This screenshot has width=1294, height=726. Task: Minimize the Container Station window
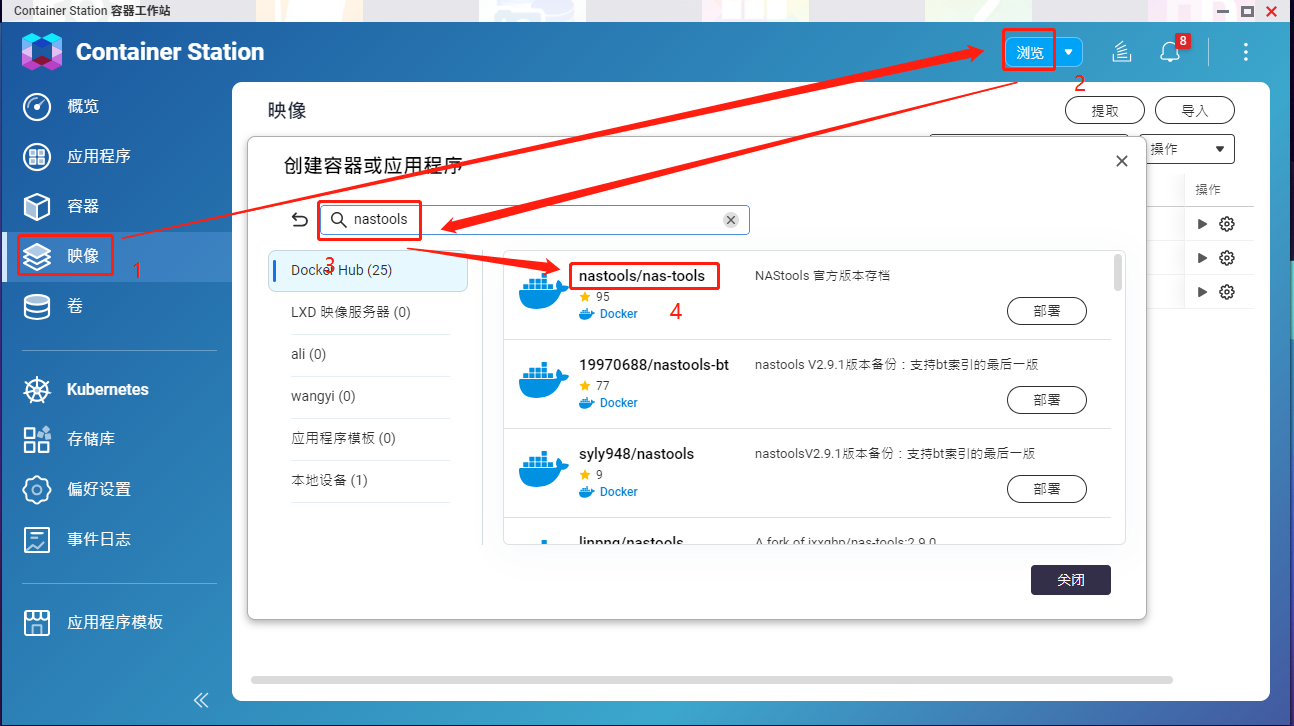pos(1223,11)
